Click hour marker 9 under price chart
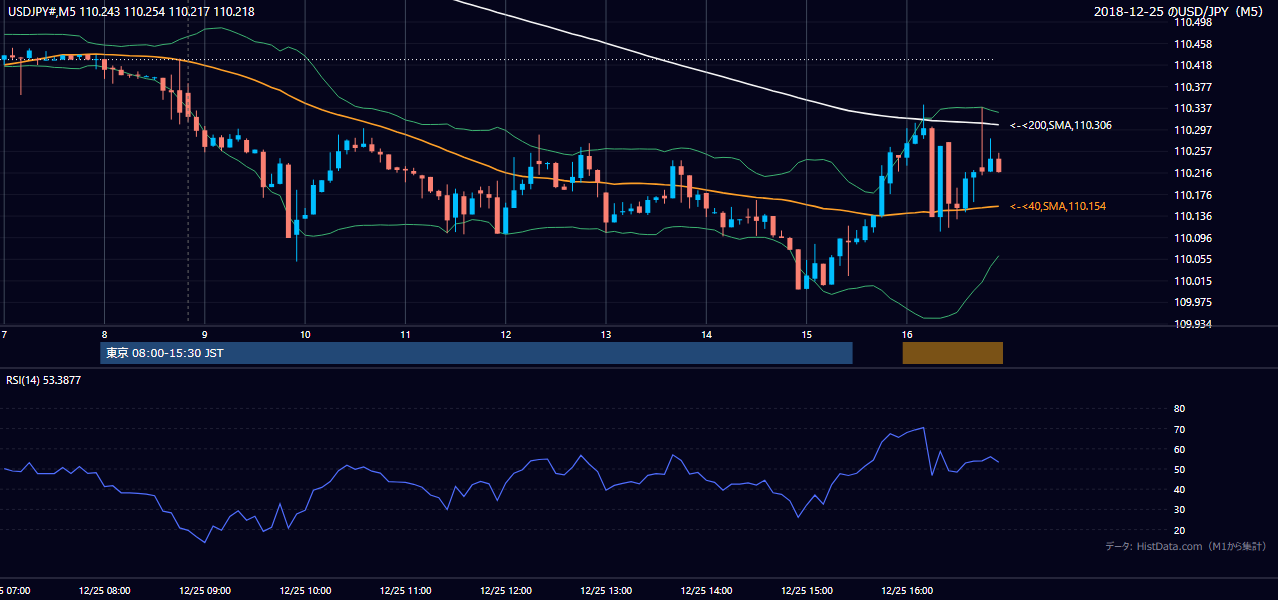Viewport: 1278px width, 600px height. (204, 334)
